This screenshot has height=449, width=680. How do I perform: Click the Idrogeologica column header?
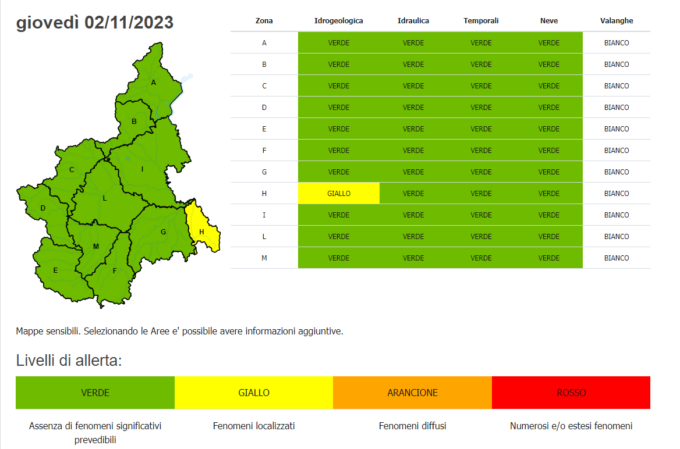click(x=338, y=20)
